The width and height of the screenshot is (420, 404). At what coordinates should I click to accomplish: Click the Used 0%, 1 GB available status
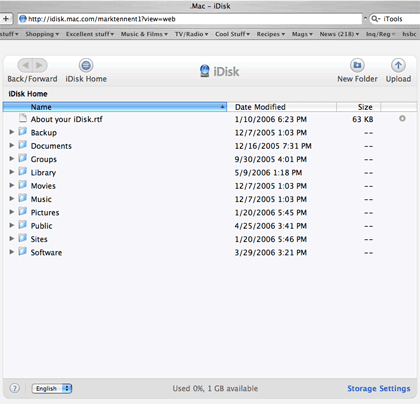215,389
